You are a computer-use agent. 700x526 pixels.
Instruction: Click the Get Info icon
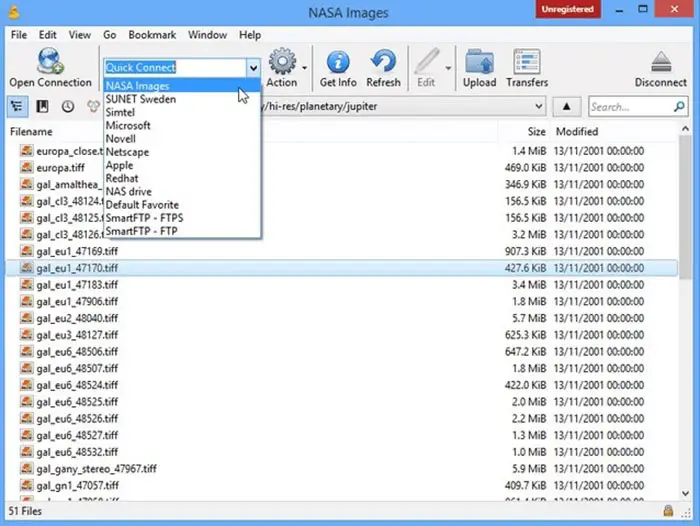click(x=338, y=62)
